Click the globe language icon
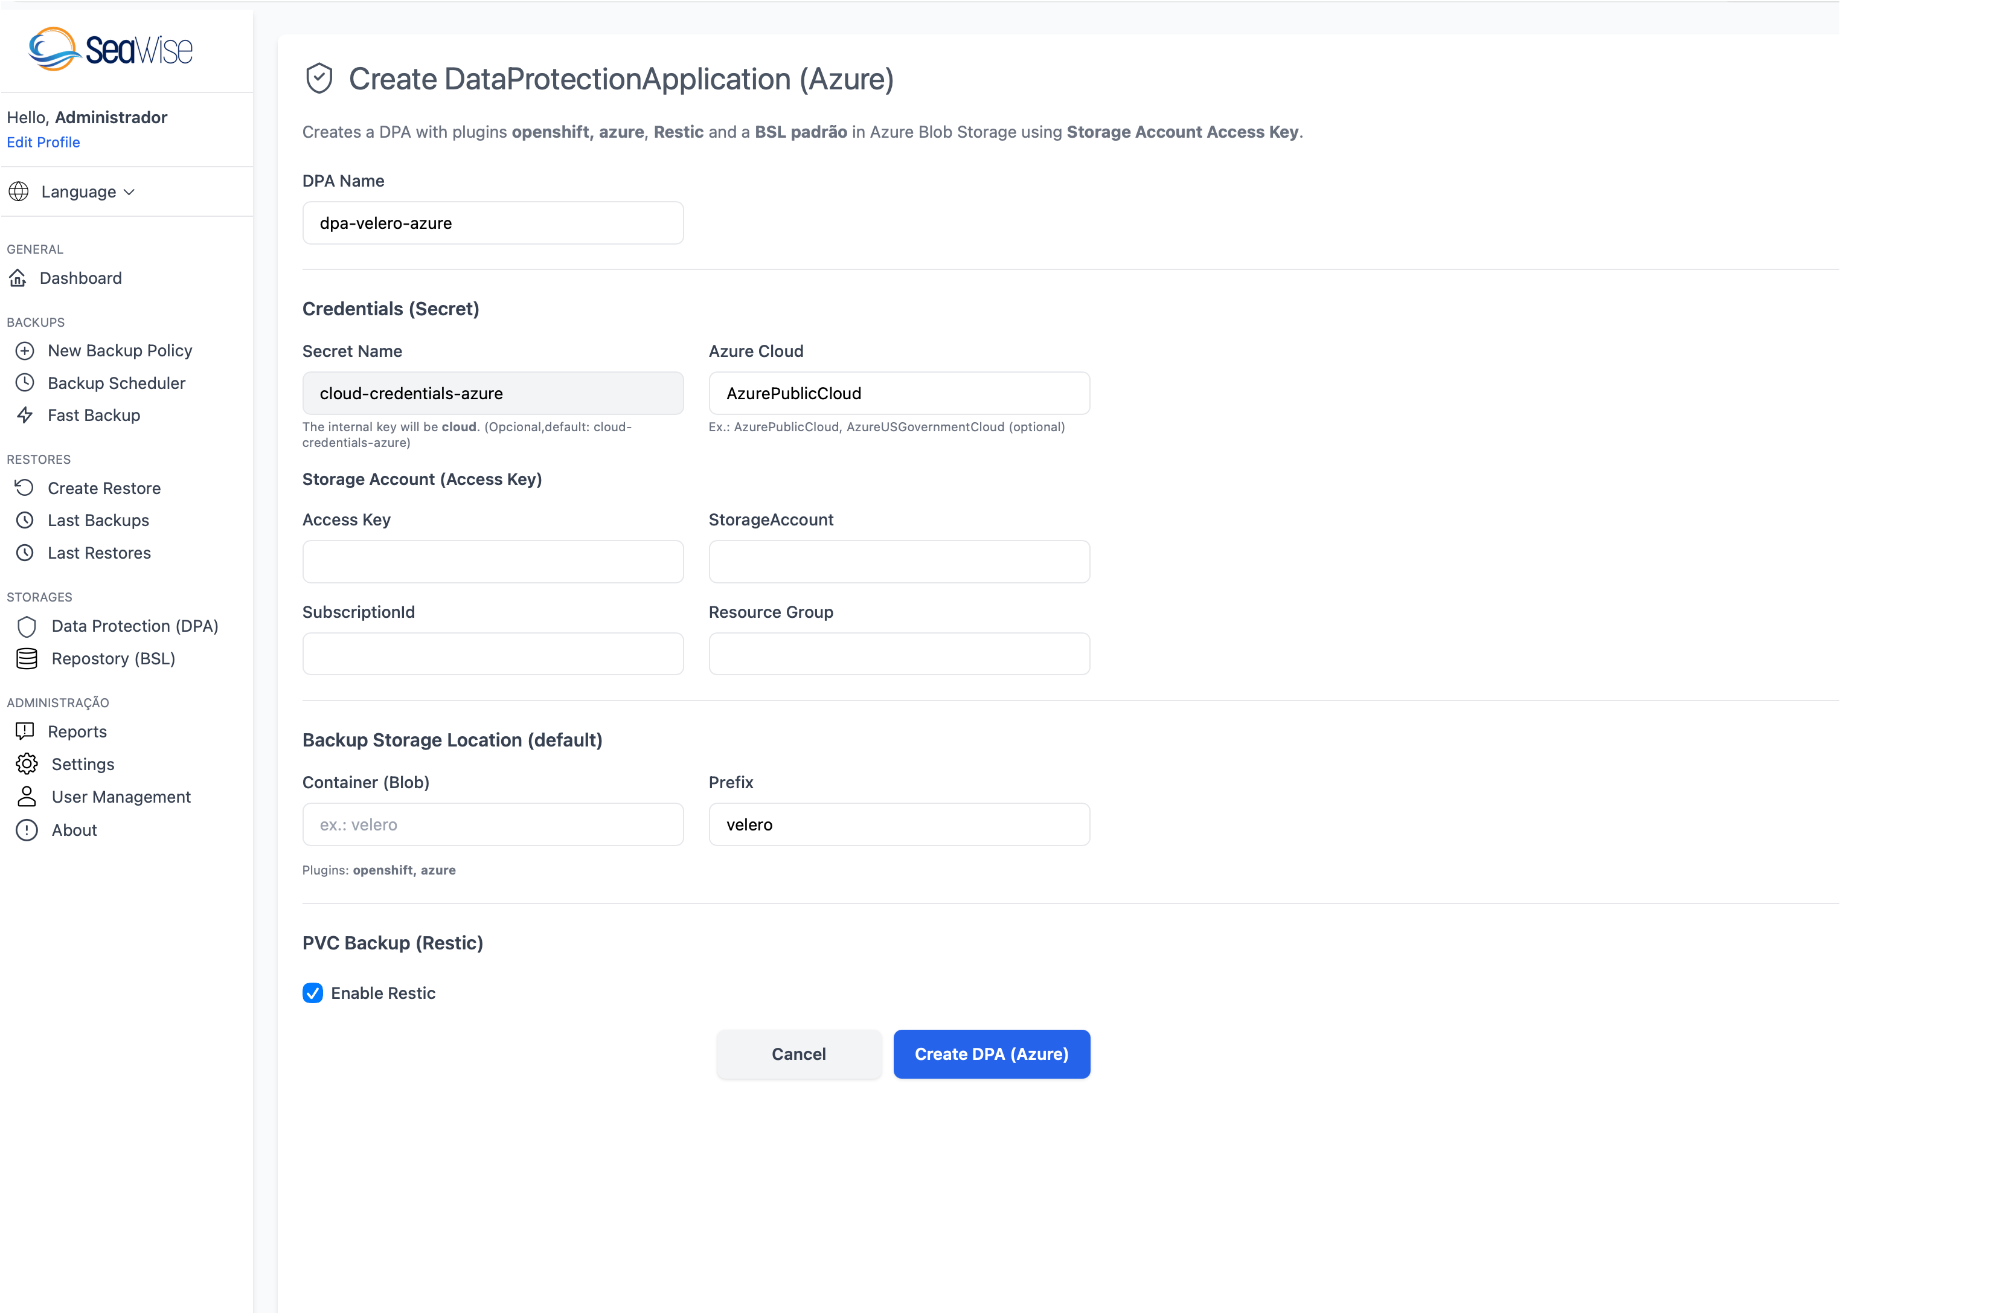This screenshot has width=2000, height=1313. [x=18, y=191]
